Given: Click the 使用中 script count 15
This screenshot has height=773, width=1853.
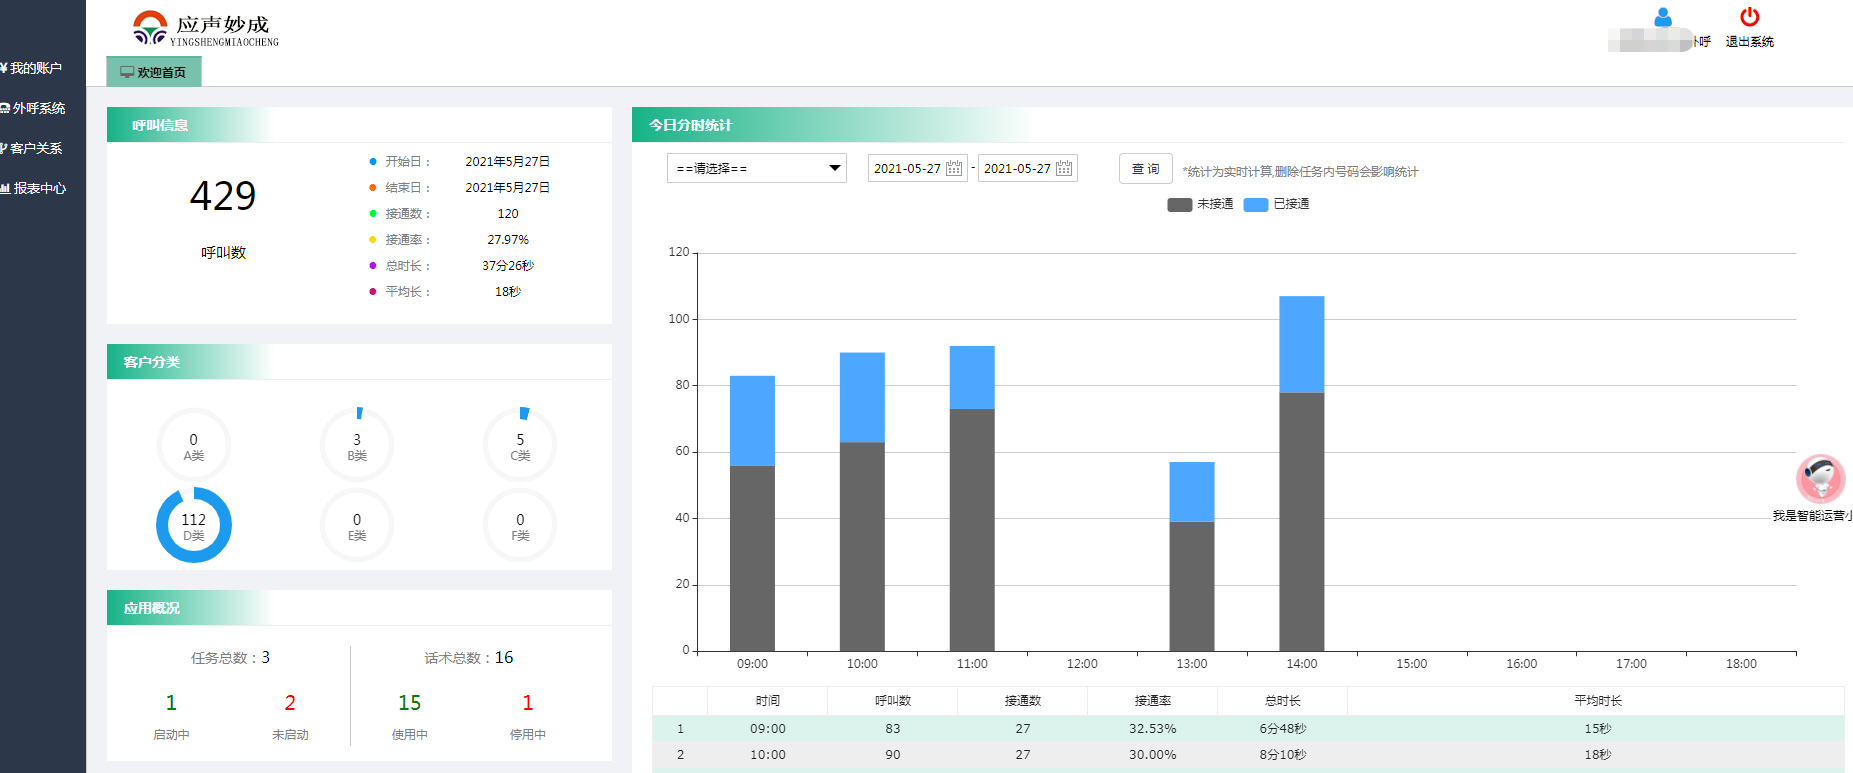Looking at the screenshot, I should coord(410,703).
